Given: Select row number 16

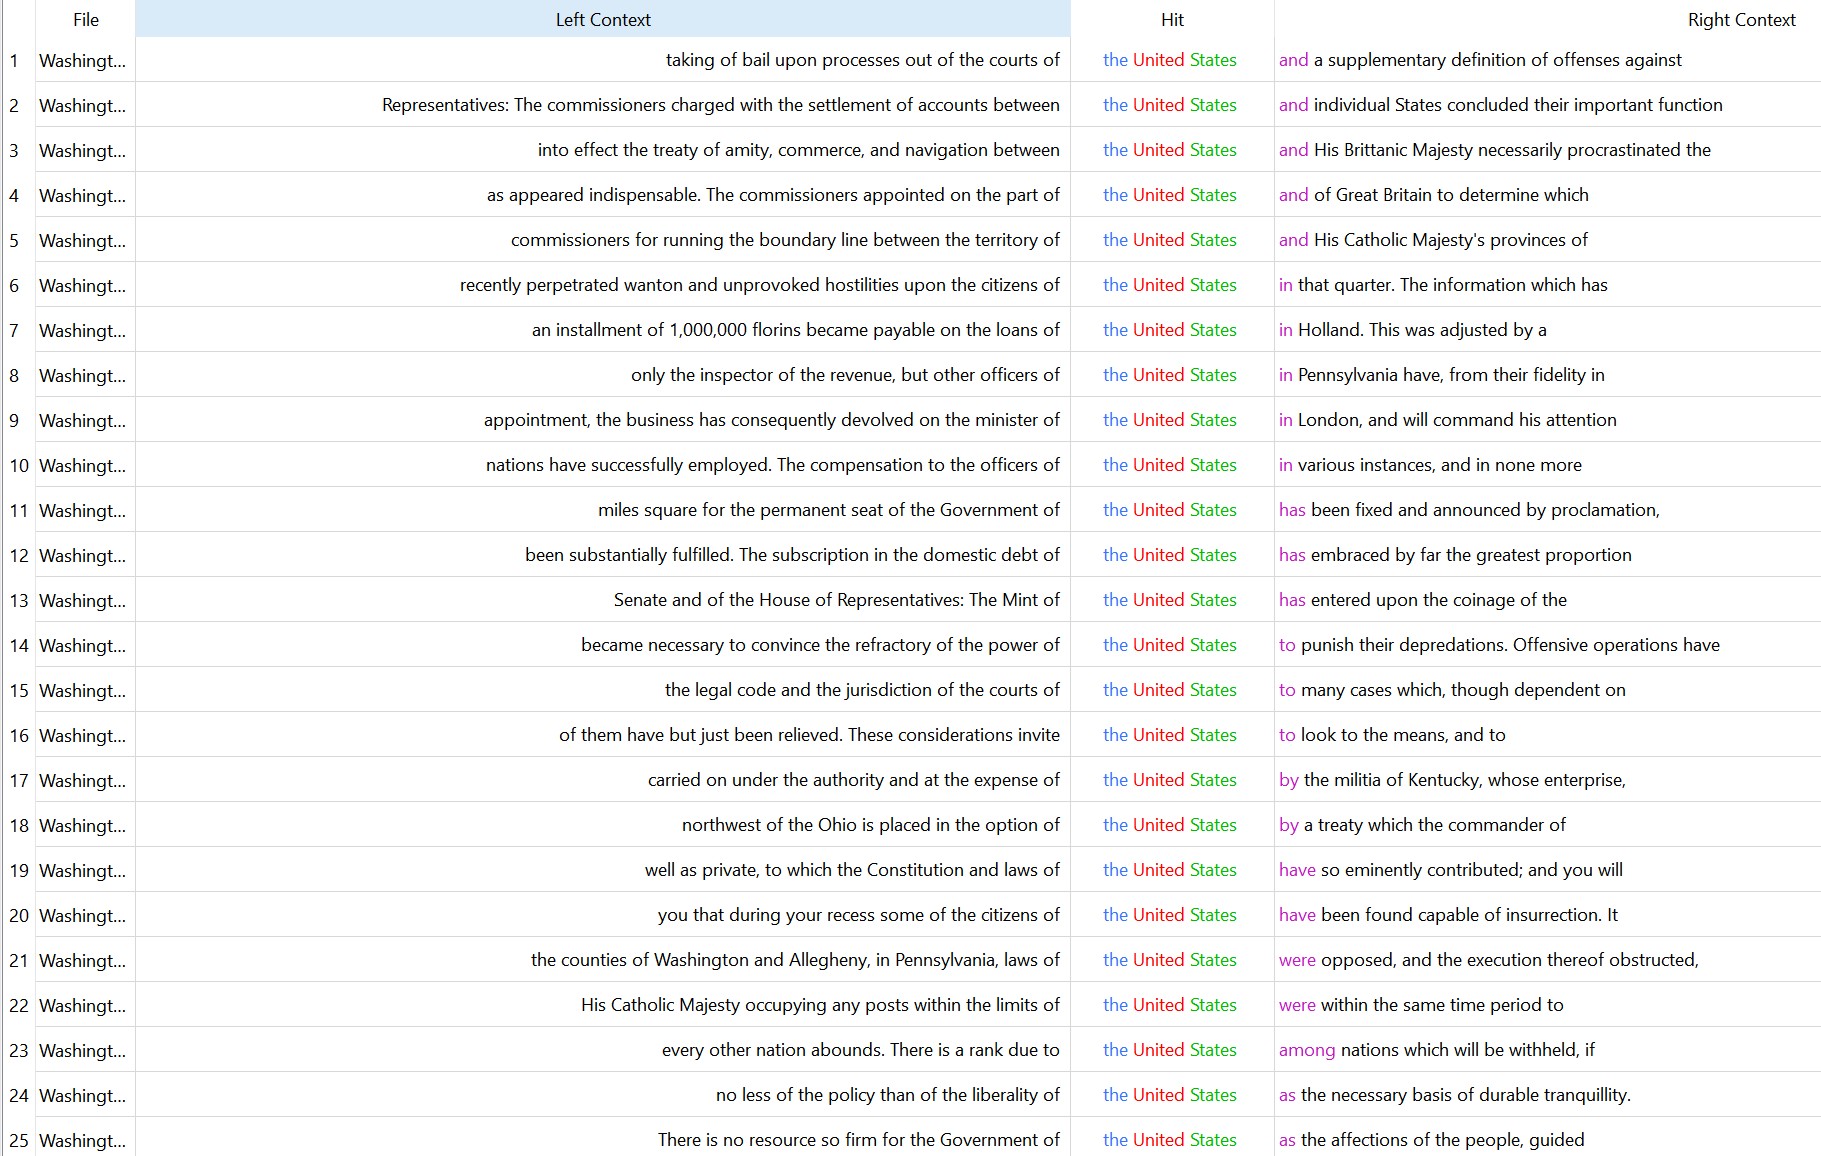Looking at the screenshot, I should [18, 735].
